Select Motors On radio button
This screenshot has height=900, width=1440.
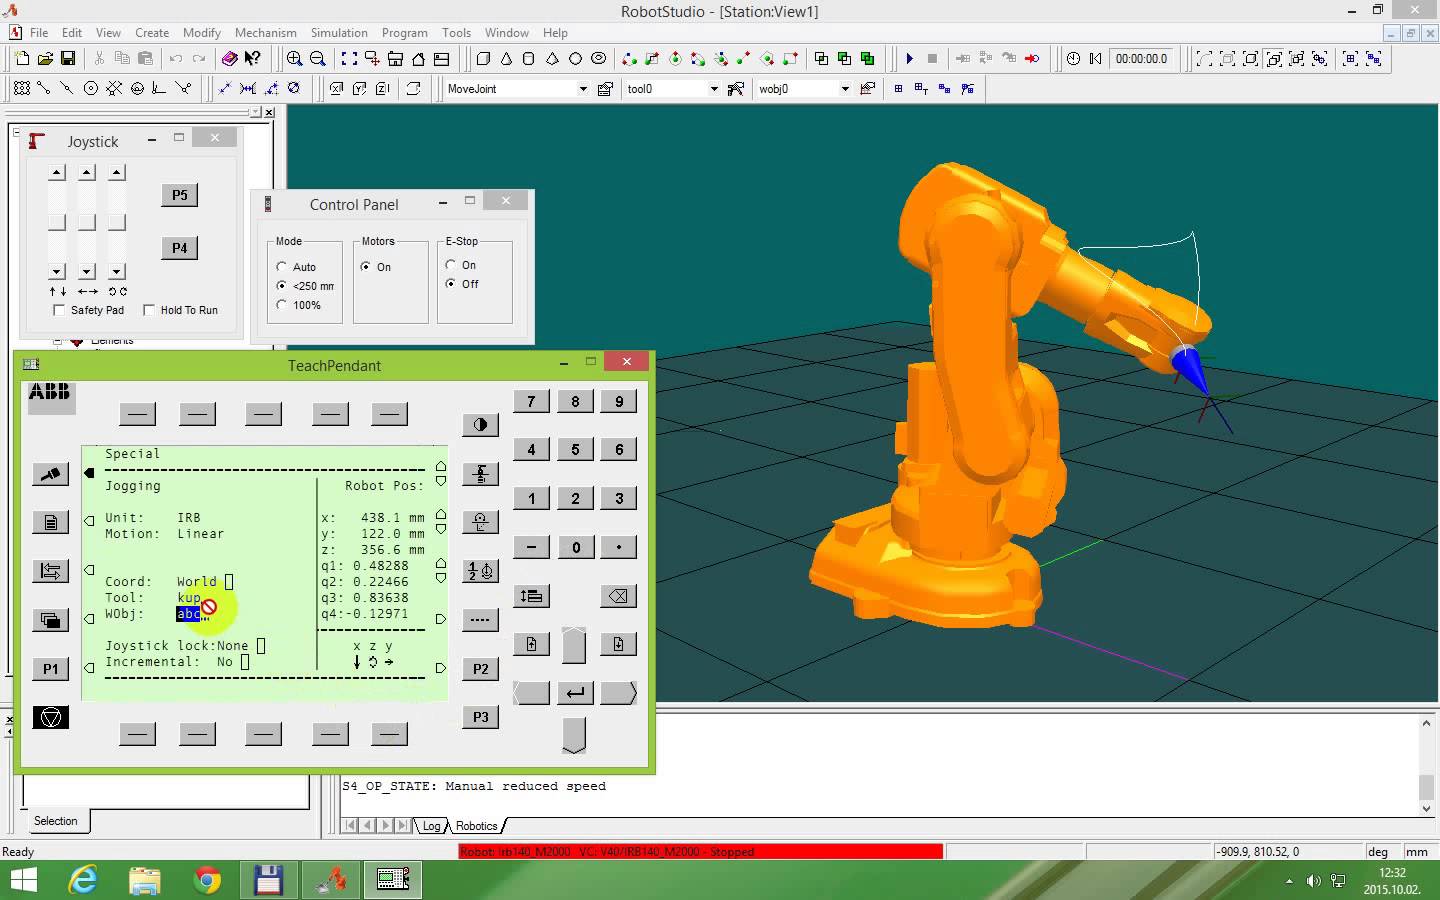(x=366, y=267)
